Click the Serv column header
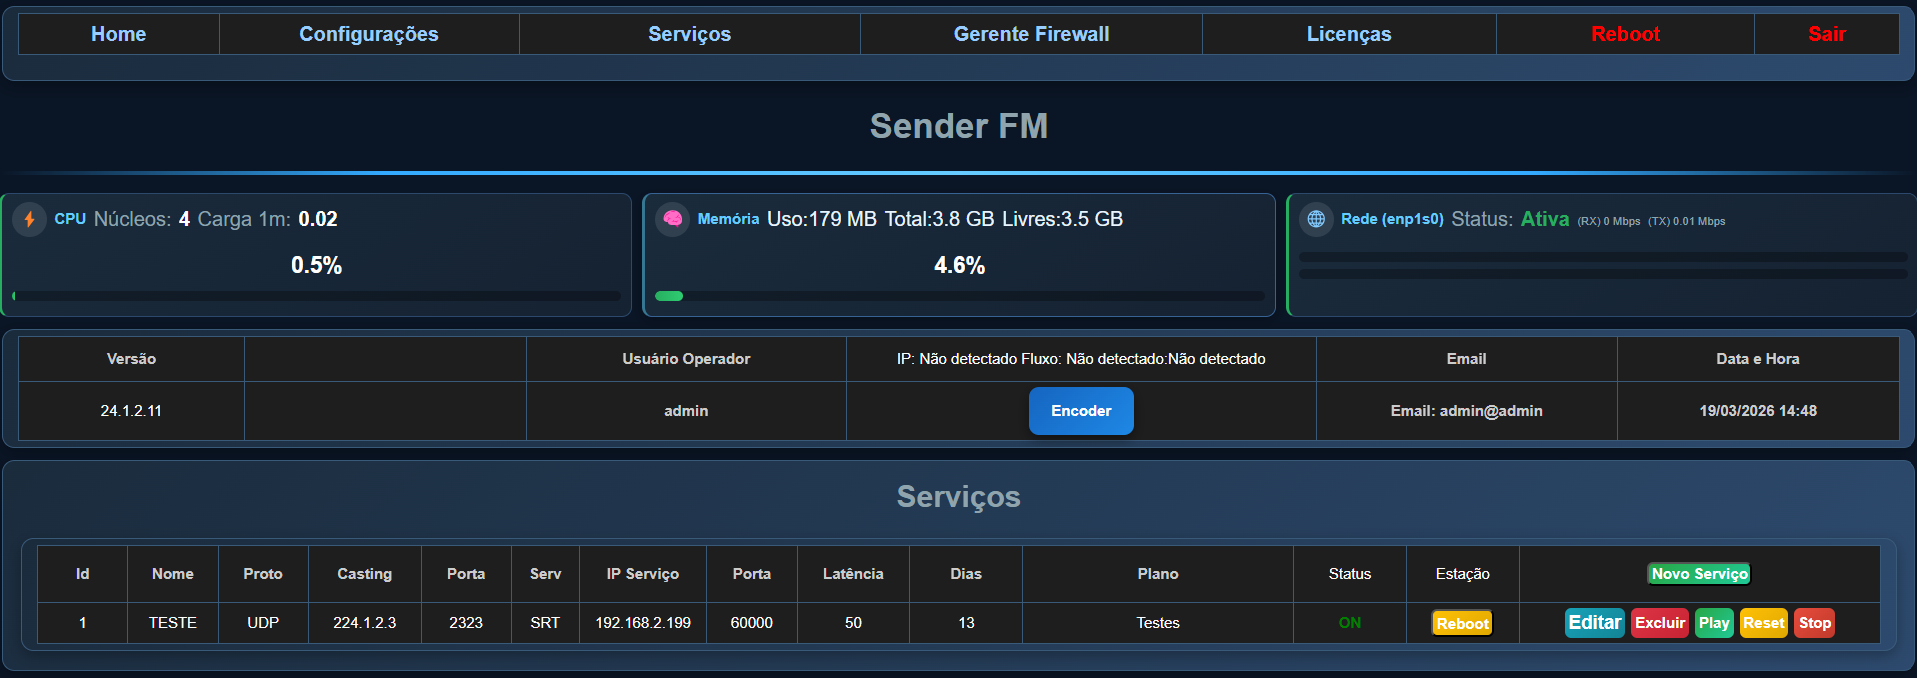1917x678 pixels. (x=545, y=574)
